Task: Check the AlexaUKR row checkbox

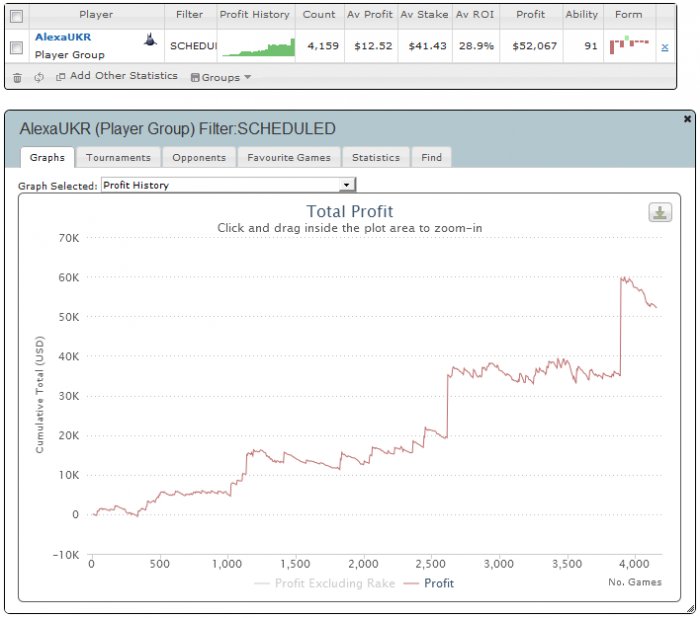Action: coord(17,47)
